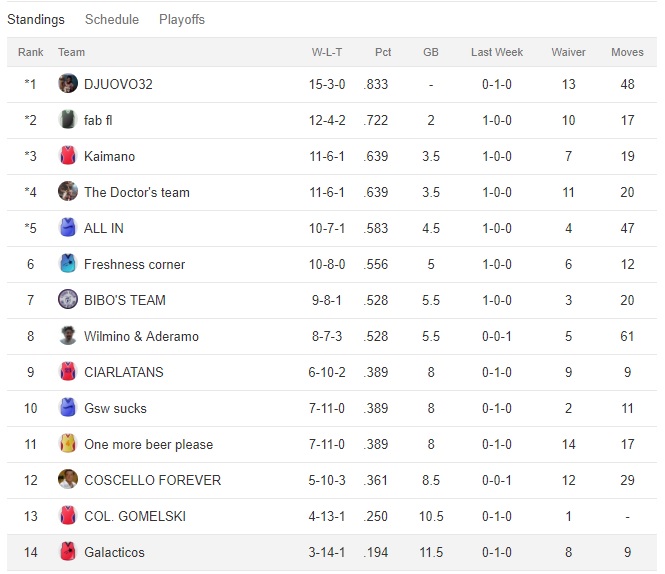Viewport: 665px width, 574px height.
Task: Click the Waiver column header
Action: (x=568, y=52)
